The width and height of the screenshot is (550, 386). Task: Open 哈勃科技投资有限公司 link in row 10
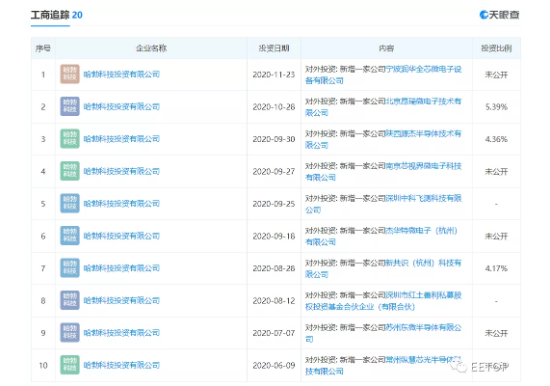[x=122, y=365]
